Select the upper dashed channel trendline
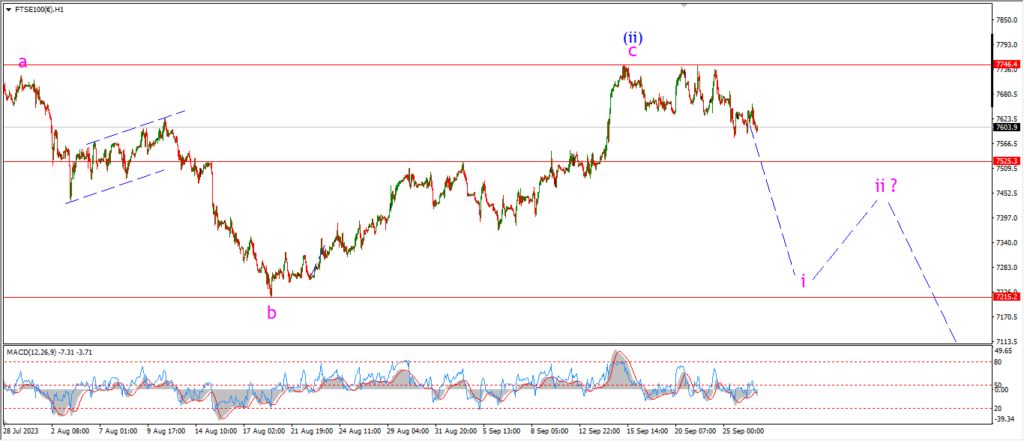1024x441 pixels. pyautogui.click(x=135, y=127)
